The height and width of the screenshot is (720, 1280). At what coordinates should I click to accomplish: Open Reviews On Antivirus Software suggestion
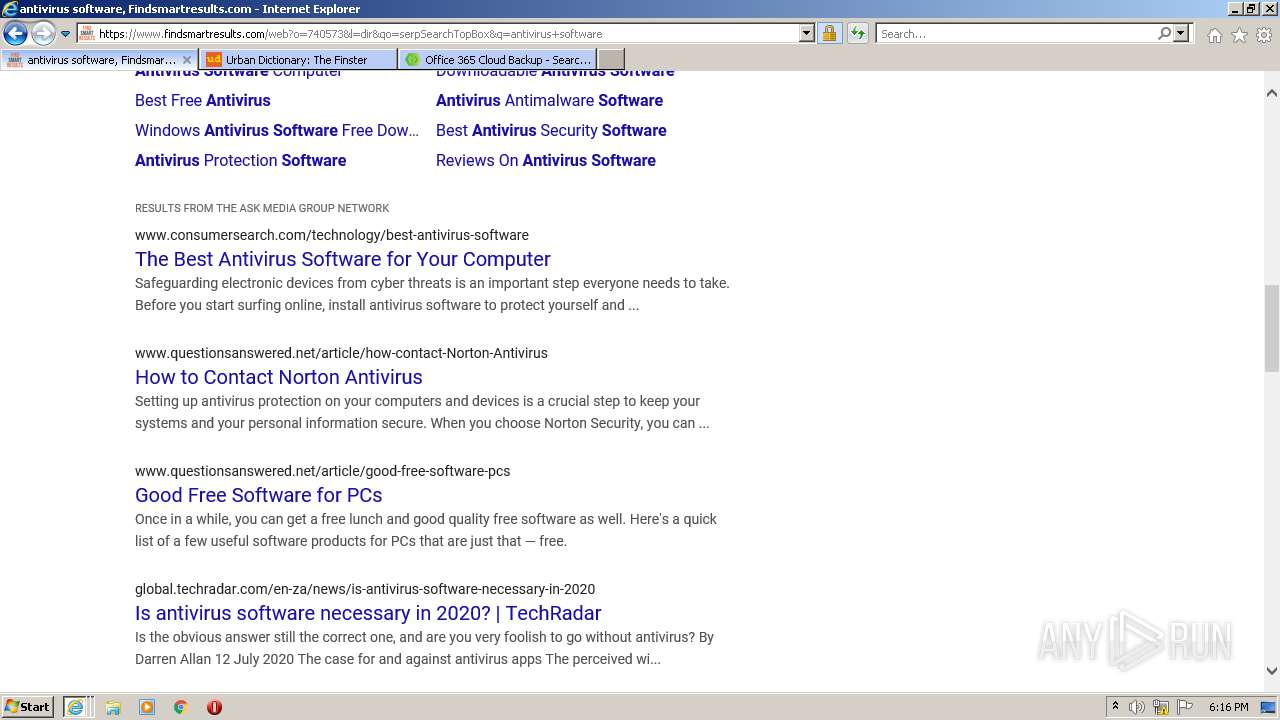(x=546, y=160)
